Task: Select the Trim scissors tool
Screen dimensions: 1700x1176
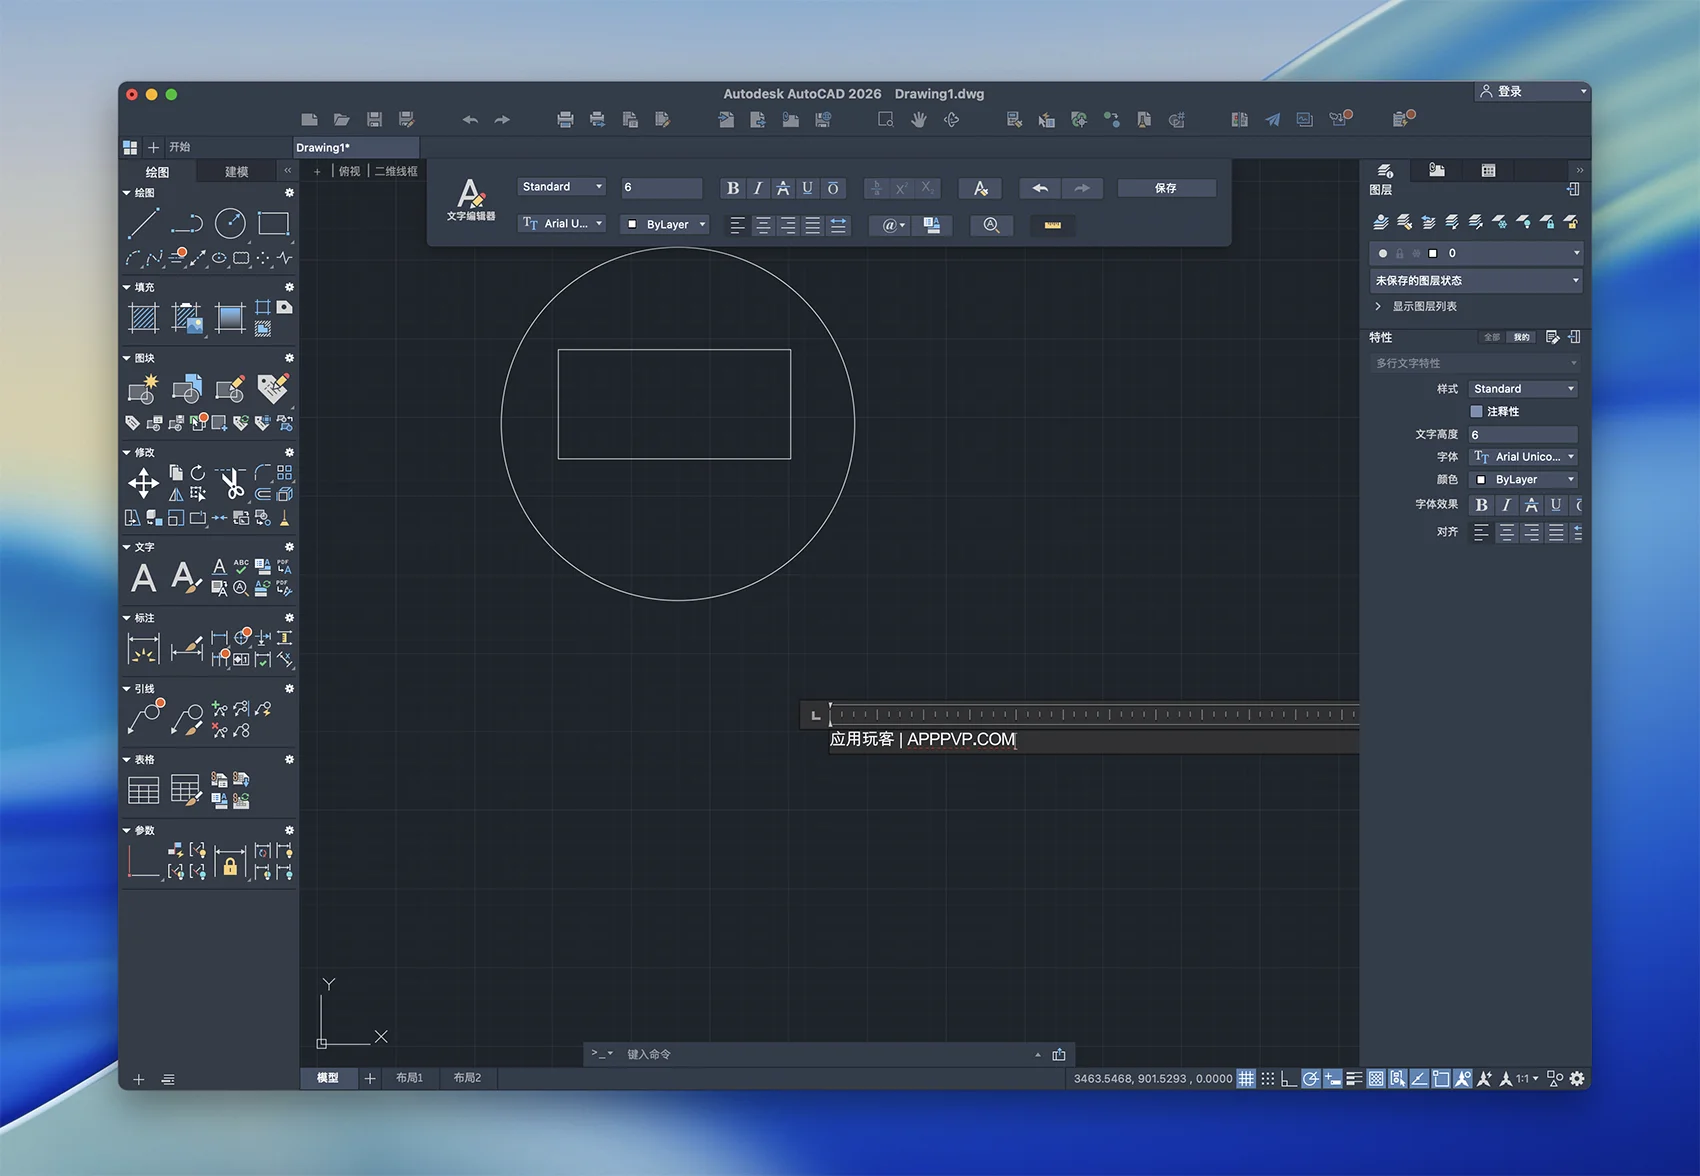Action: [x=232, y=484]
